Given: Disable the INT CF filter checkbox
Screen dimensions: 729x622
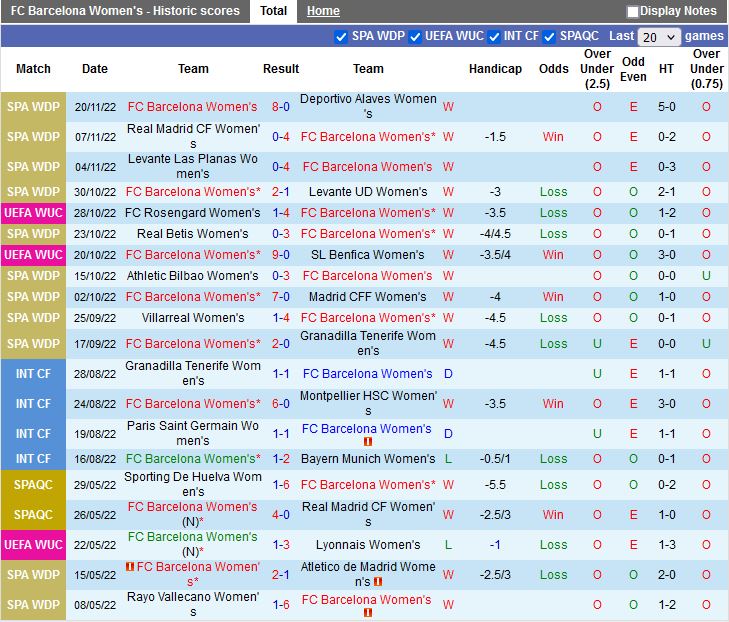Looking at the screenshot, I should pos(493,36).
